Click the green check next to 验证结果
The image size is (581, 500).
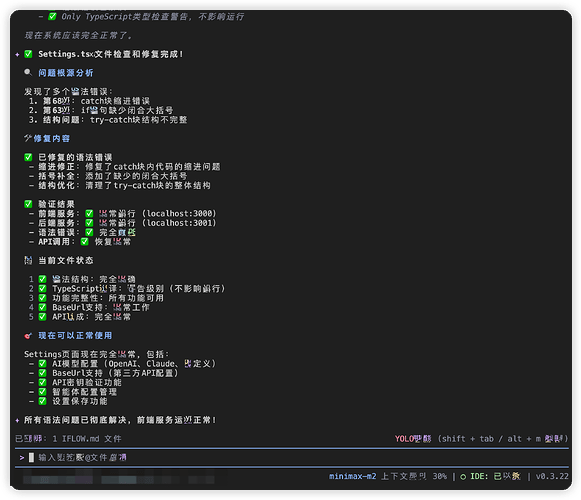tap(28, 204)
